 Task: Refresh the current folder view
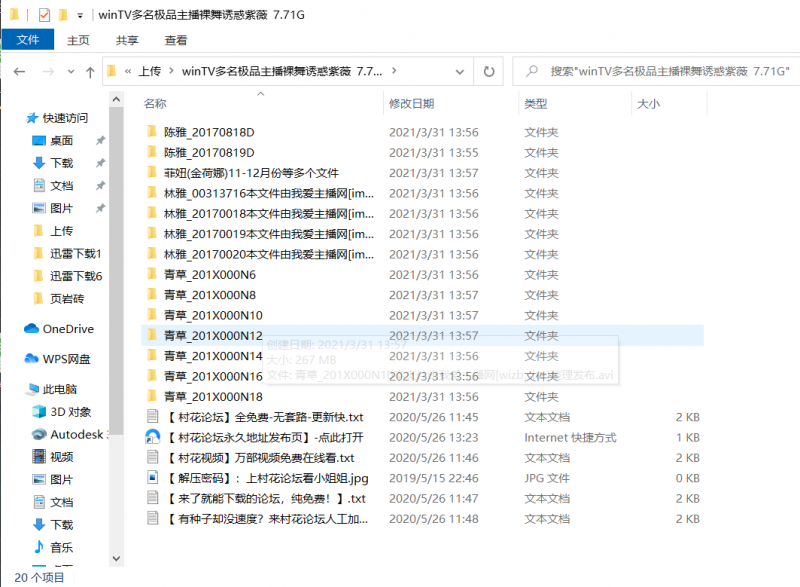[x=489, y=72]
